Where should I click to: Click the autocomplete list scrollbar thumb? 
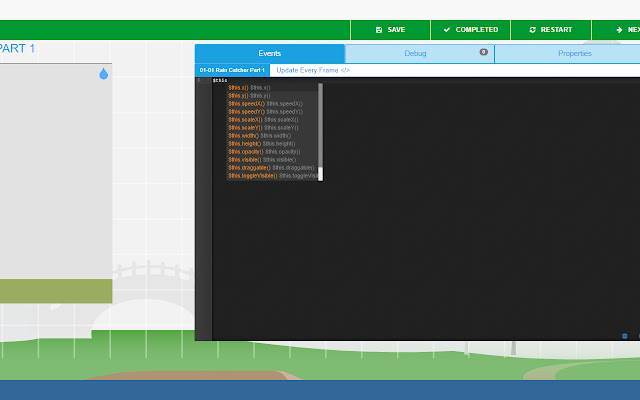point(320,125)
